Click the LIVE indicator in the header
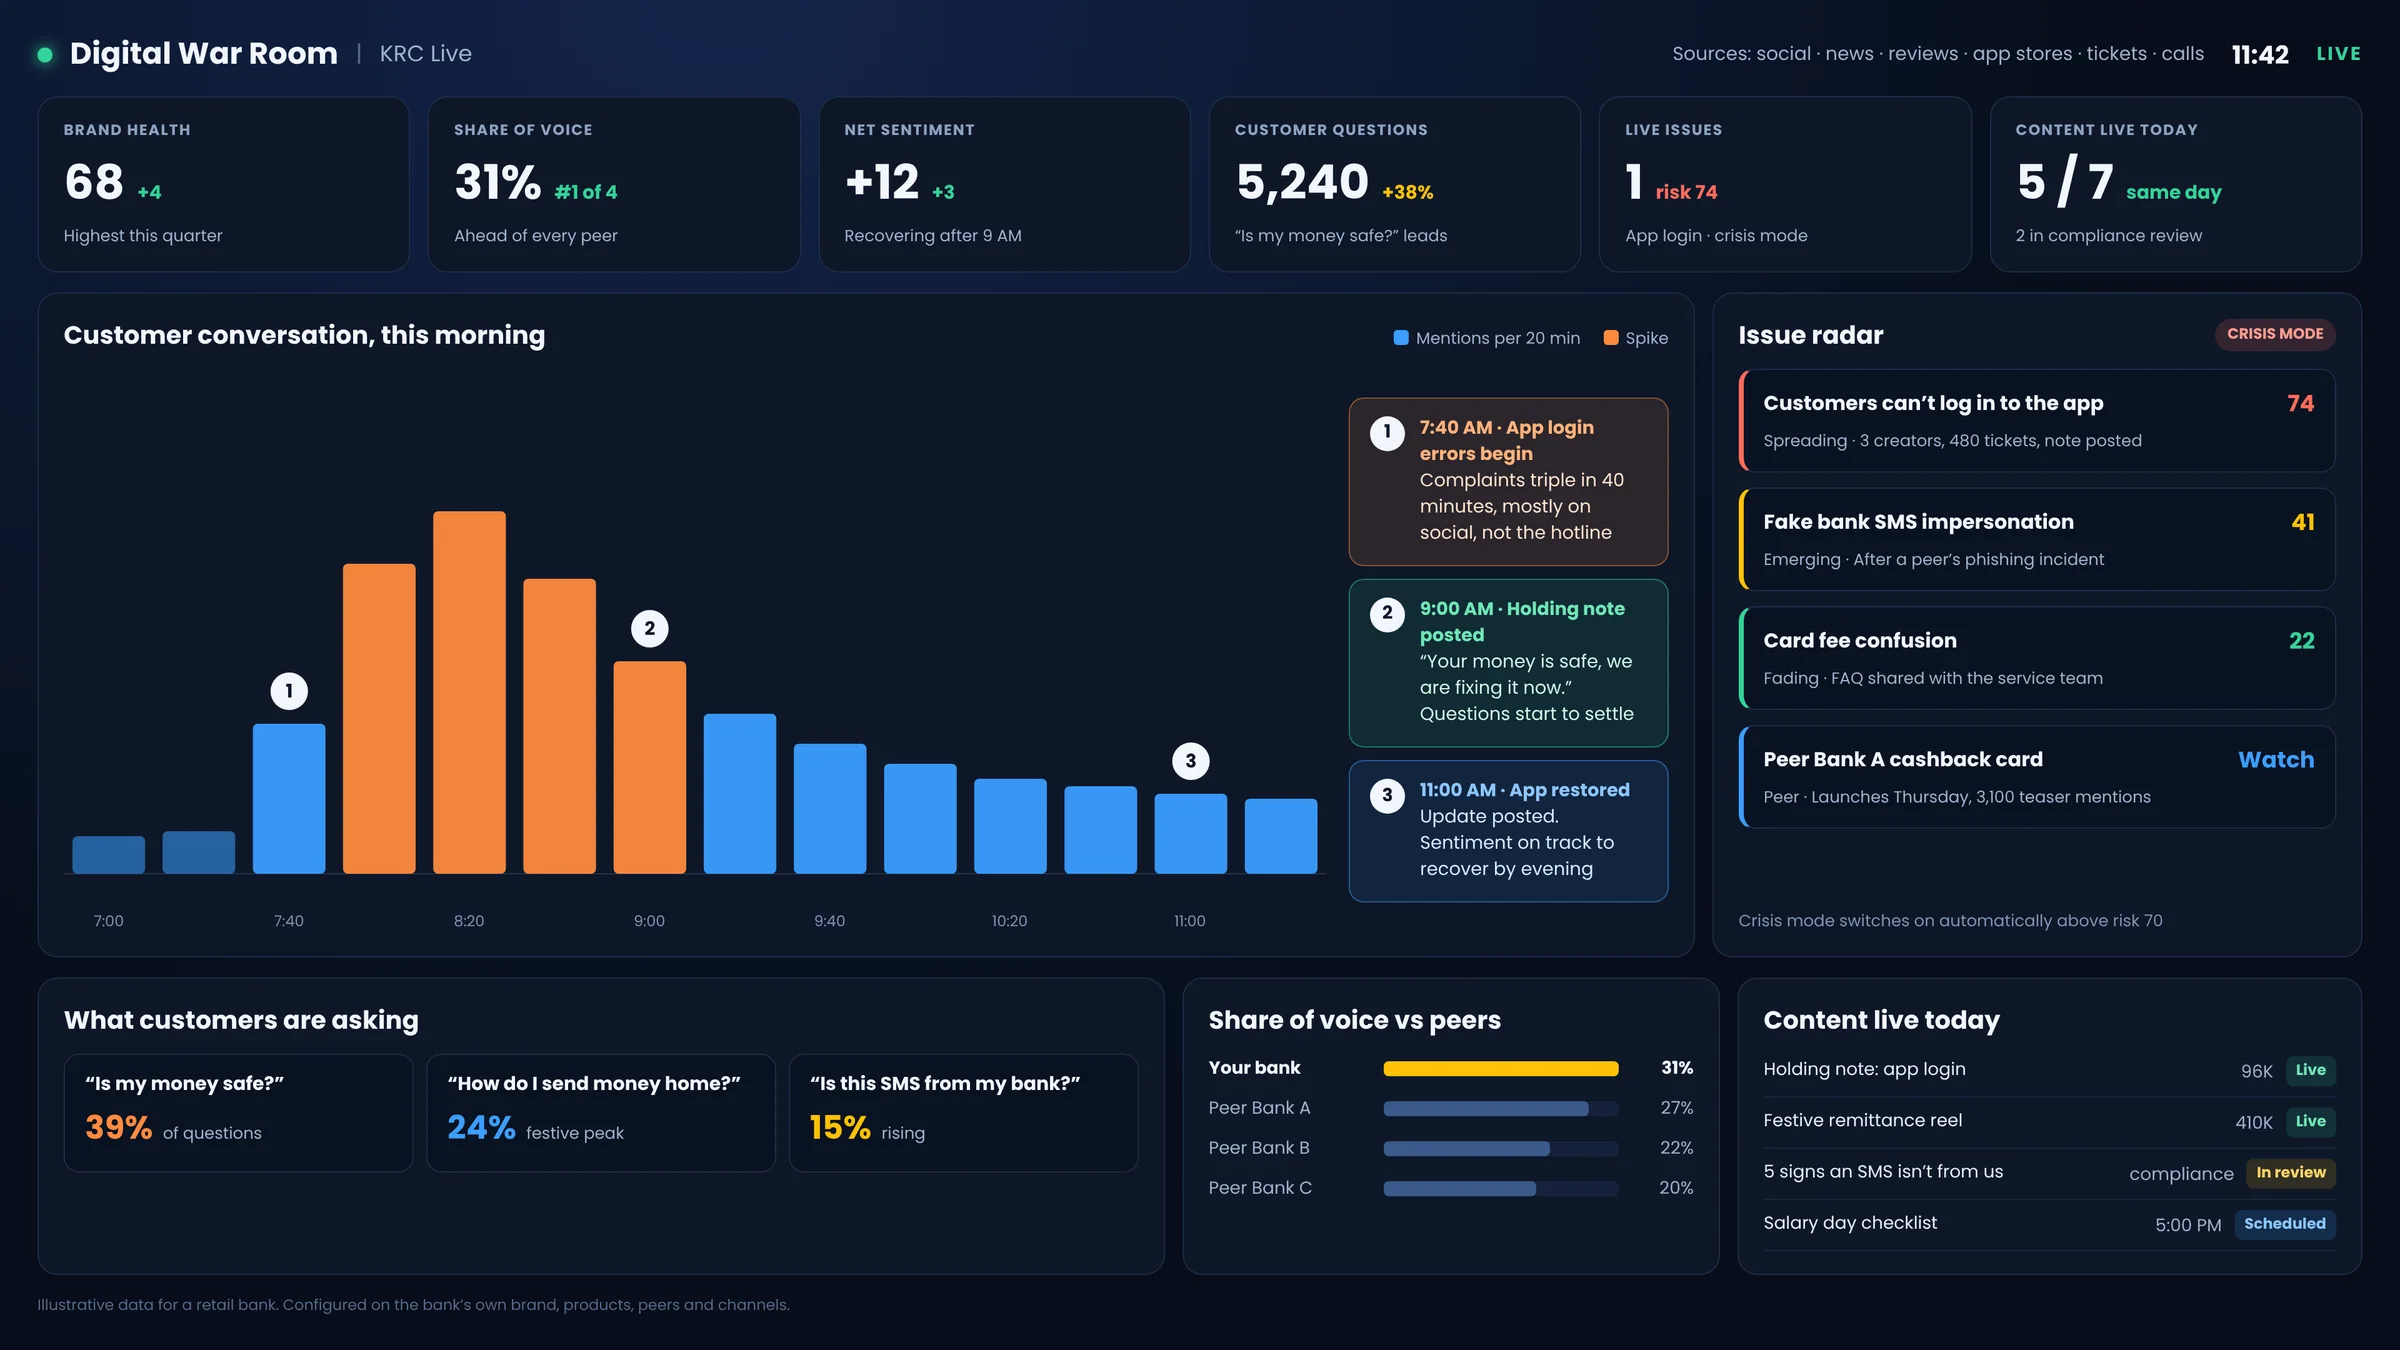Screen dimensions: 2400x1350 point(2338,54)
